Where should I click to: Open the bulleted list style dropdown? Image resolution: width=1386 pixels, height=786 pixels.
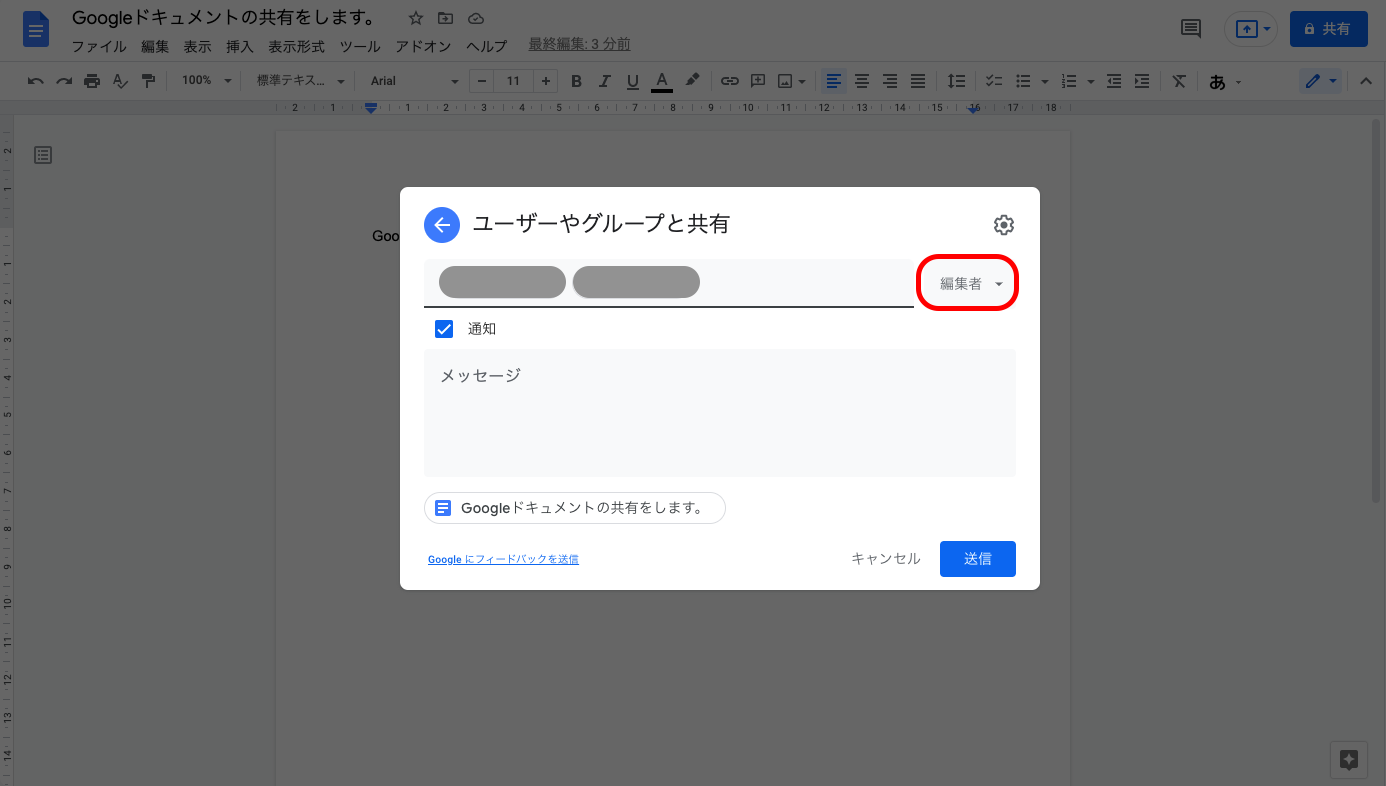click(x=1044, y=81)
